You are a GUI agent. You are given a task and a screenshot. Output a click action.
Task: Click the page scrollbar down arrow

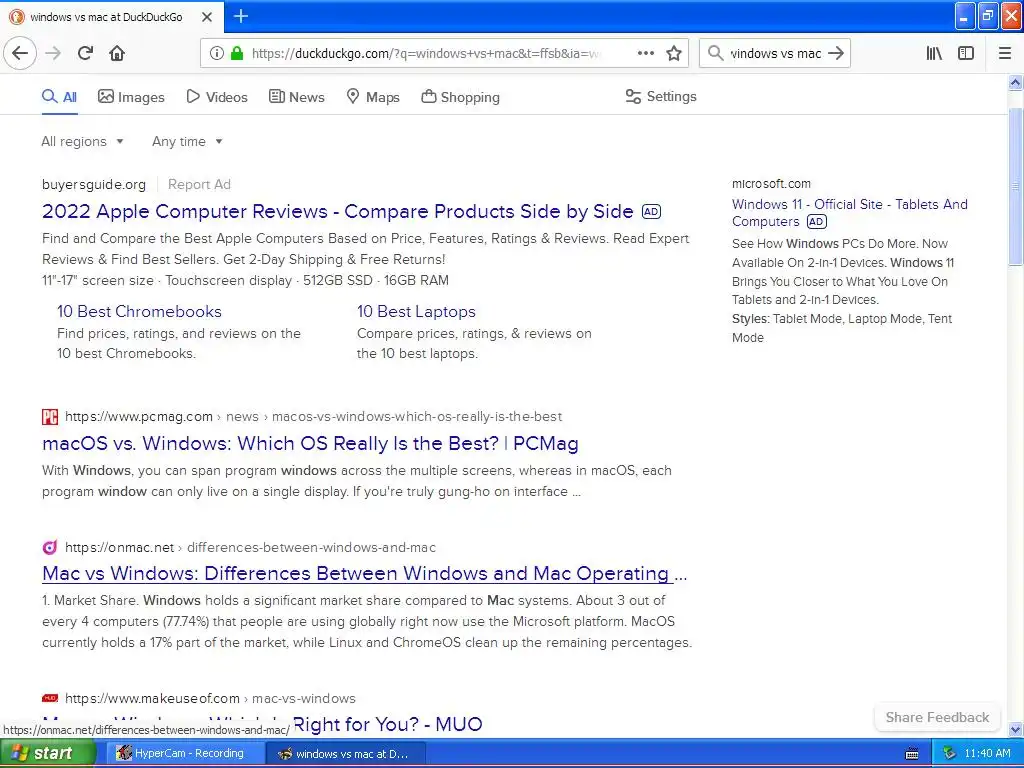[x=1016, y=729]
